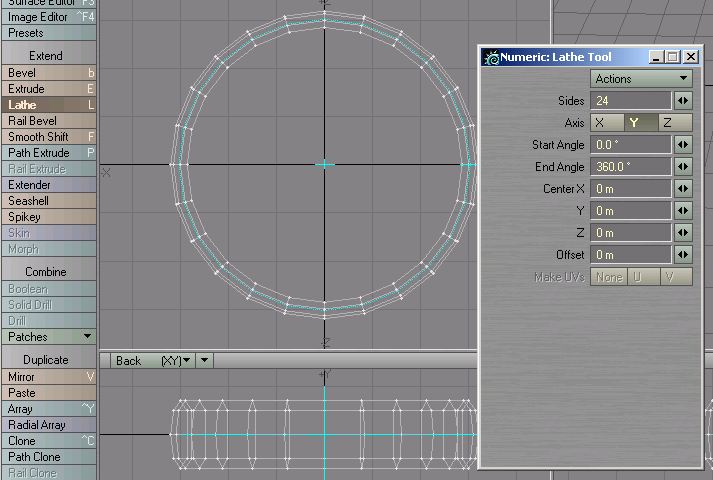Click the End Angle stepper arrows
Screen dimensions: 713x480
click(x=683, y=167)
